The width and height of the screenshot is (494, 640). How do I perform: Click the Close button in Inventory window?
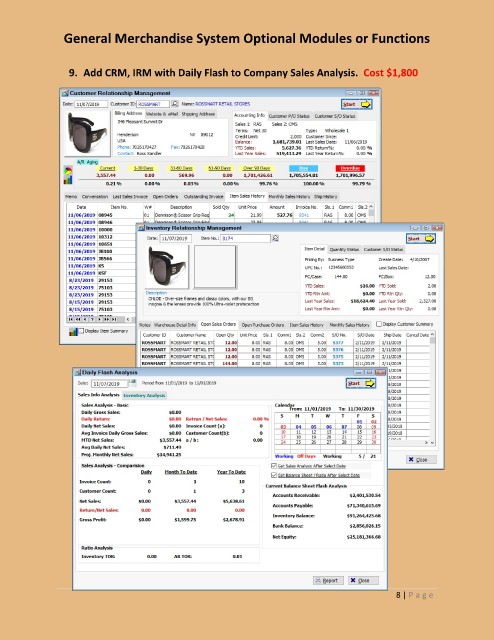[x=421, y=460]
